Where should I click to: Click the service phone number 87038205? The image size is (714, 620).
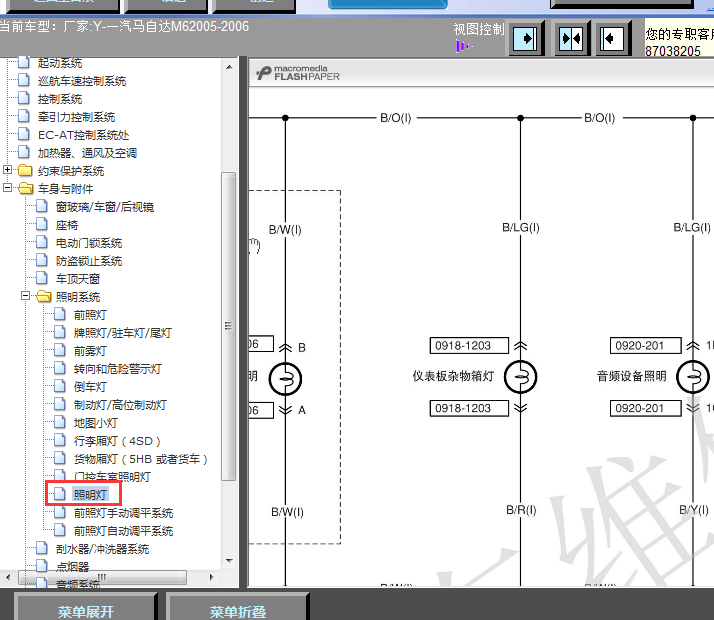673,51
